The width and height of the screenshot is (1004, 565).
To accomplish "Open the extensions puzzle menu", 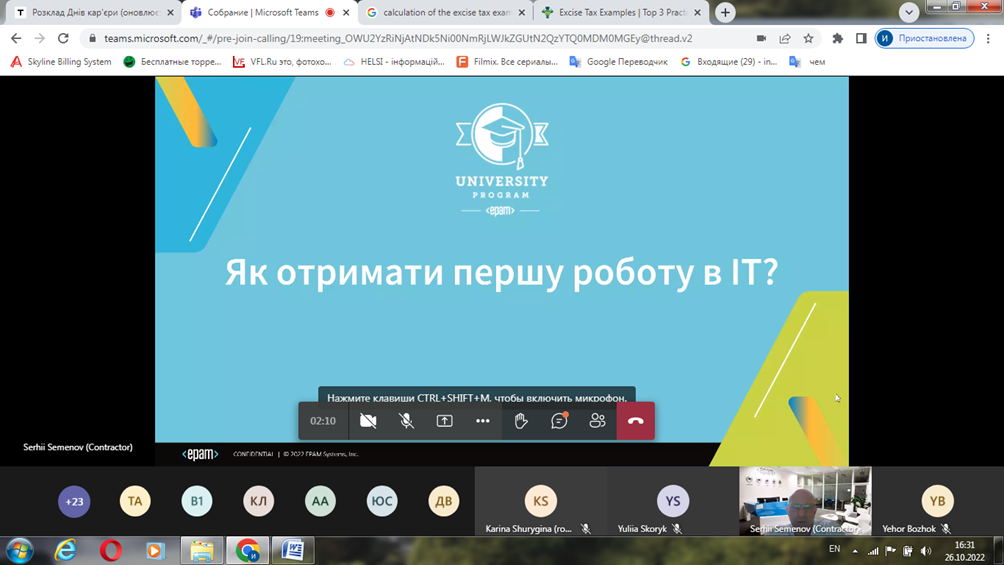I will point(838,38).
